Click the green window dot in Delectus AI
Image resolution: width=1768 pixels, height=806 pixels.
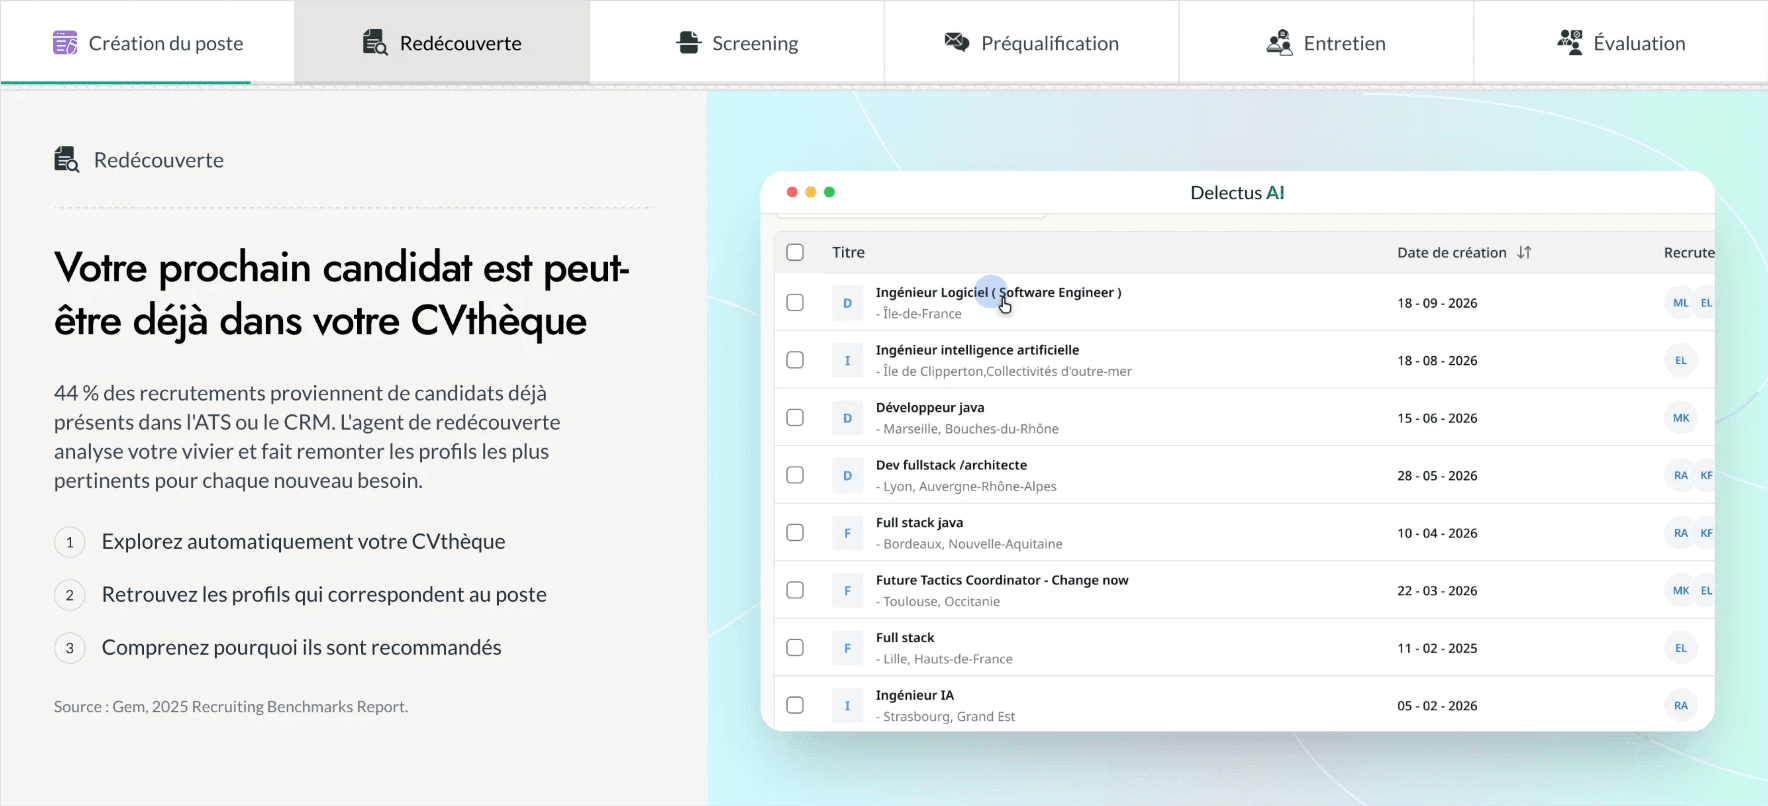829,192
